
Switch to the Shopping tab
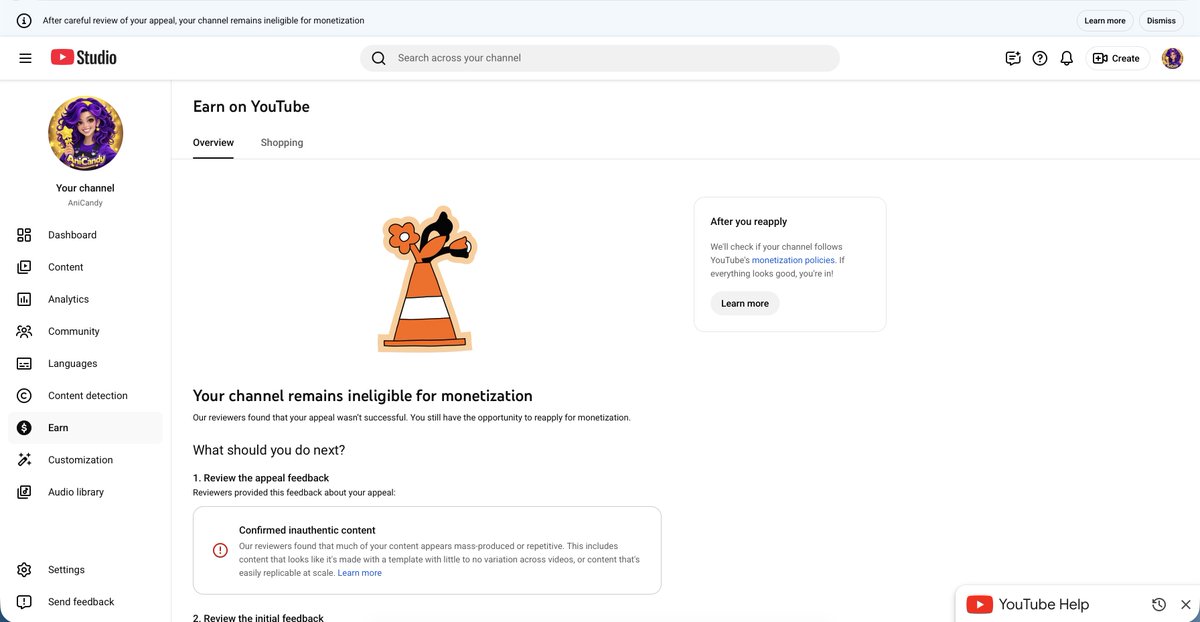tap(282, 143)
